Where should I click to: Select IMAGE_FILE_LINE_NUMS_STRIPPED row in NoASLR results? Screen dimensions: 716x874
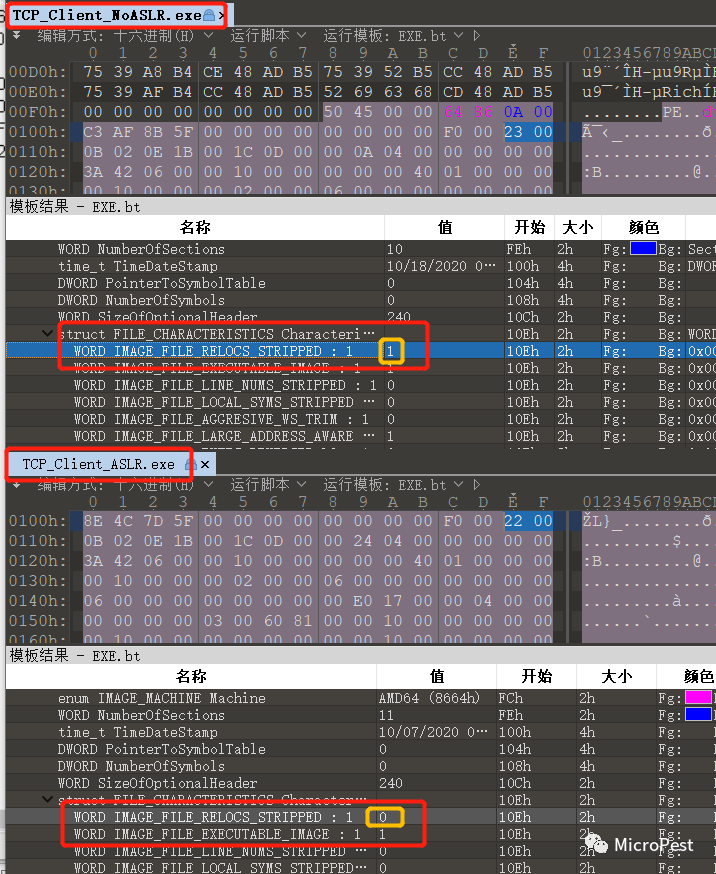361,385
